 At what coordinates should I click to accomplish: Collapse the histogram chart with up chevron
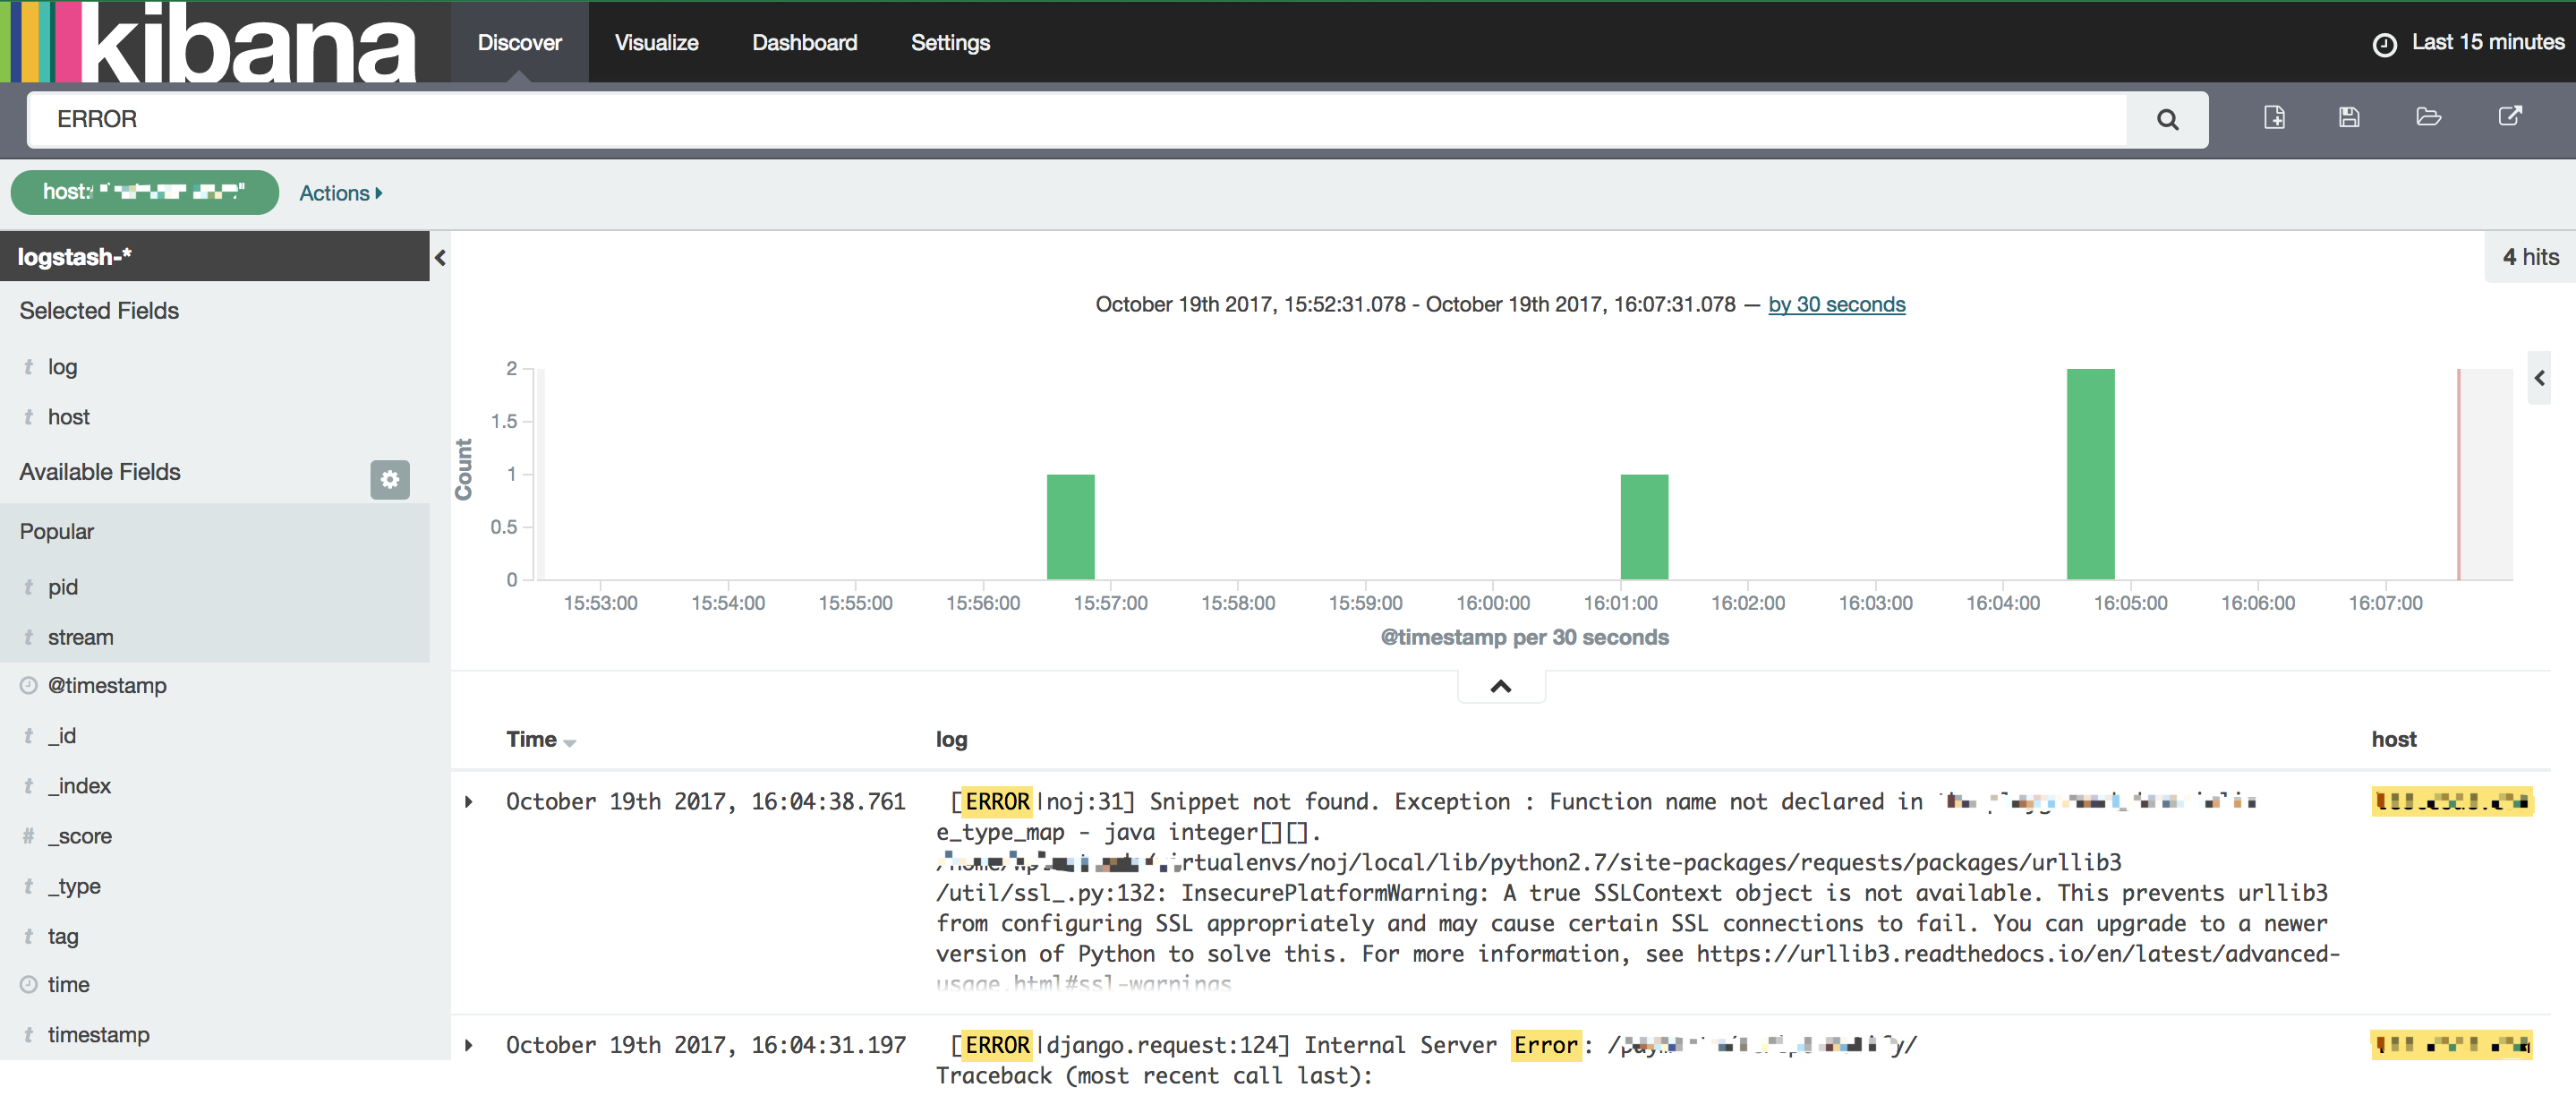(1500, 687)
